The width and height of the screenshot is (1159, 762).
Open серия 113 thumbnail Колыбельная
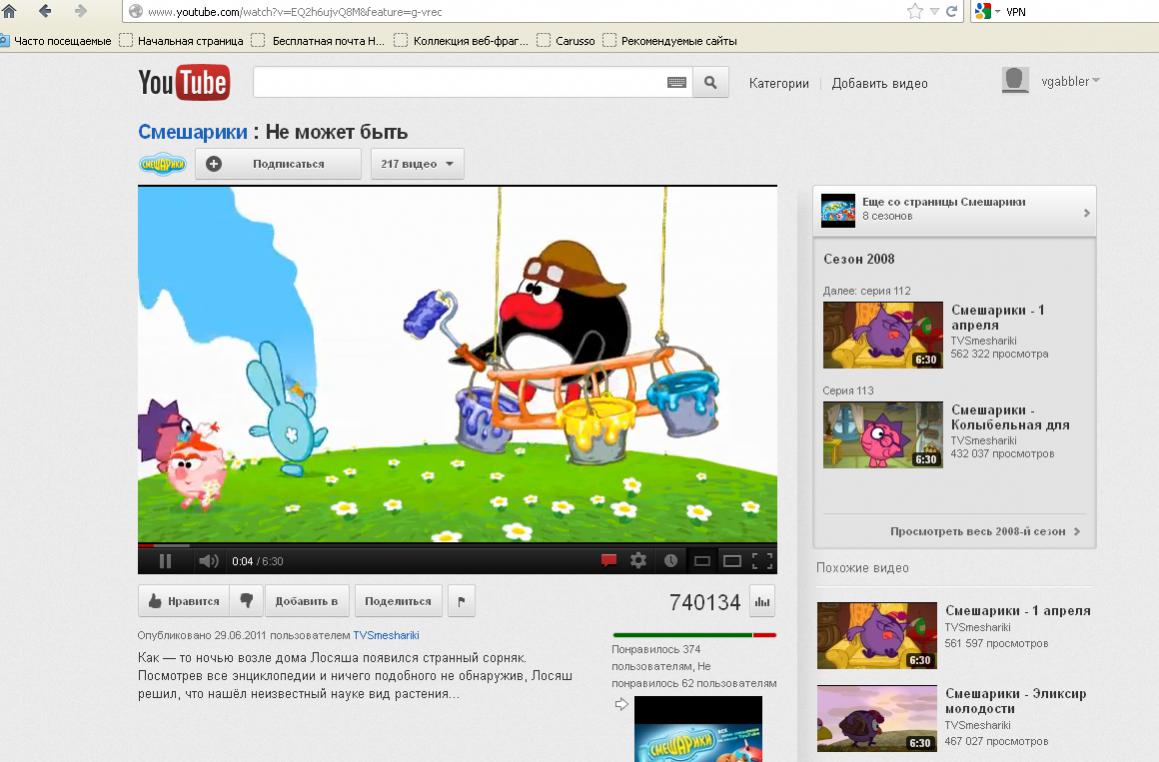click(883, 435)
